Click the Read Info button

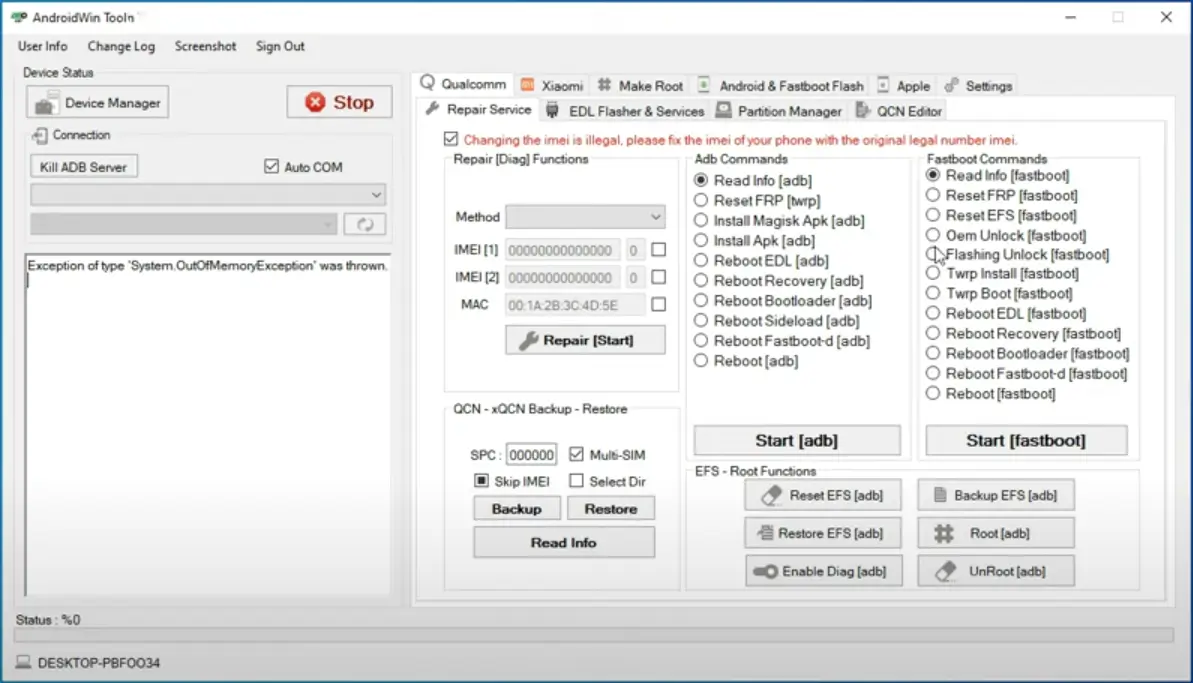[x=564, y=542]
